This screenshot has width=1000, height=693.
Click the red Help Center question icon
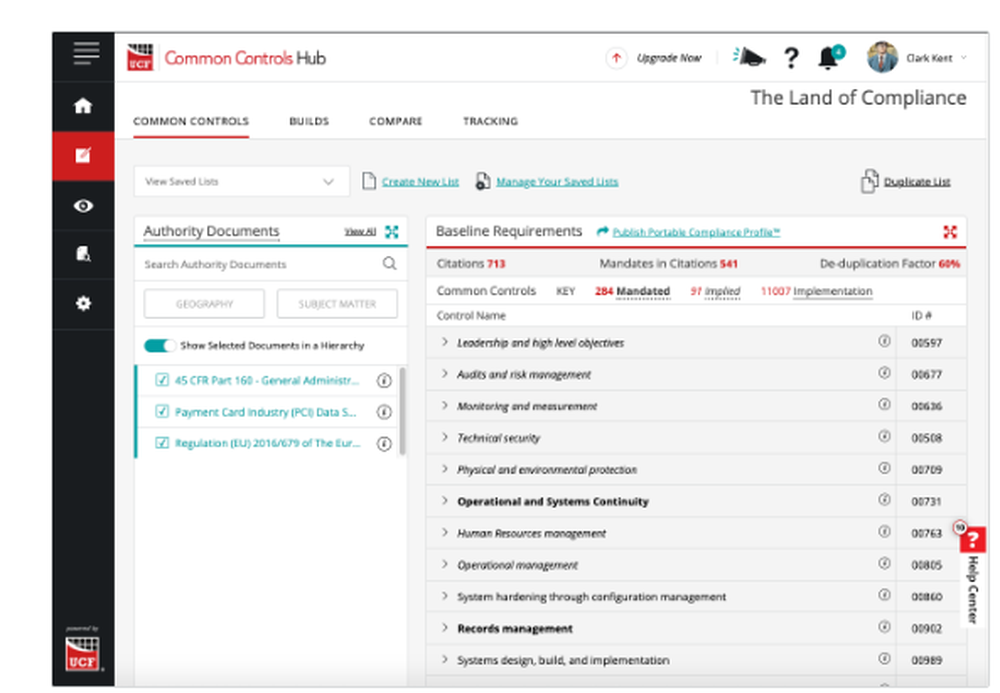click(x=973, y=541)
